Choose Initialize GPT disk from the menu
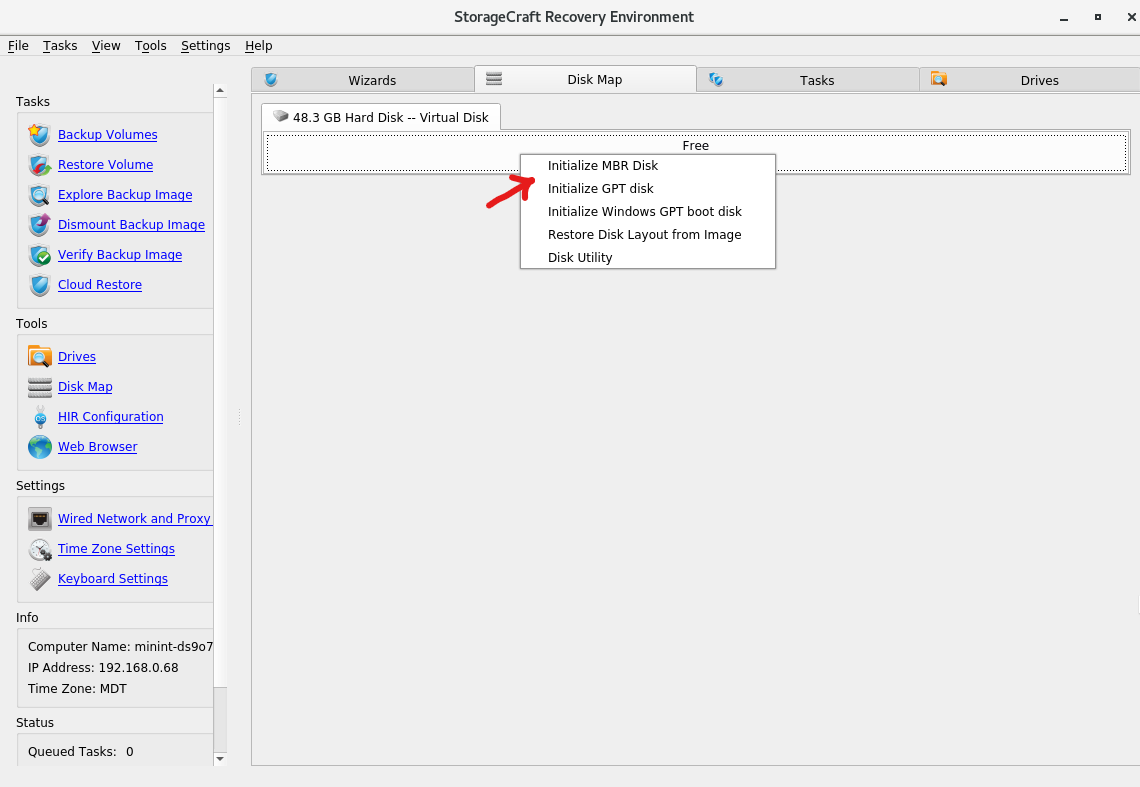 [x=600, y=188]
